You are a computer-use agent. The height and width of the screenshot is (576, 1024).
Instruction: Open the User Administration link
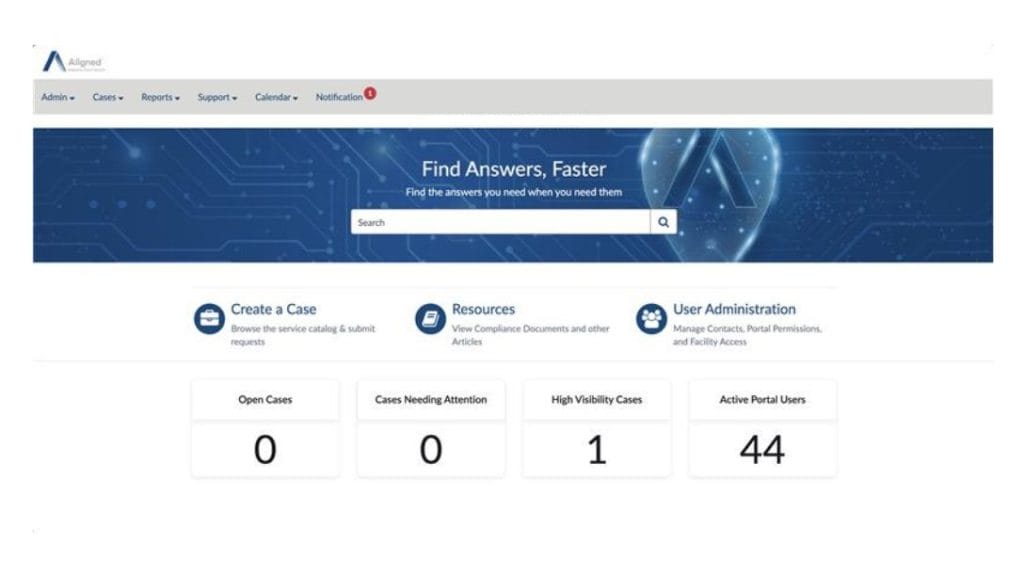734,309
